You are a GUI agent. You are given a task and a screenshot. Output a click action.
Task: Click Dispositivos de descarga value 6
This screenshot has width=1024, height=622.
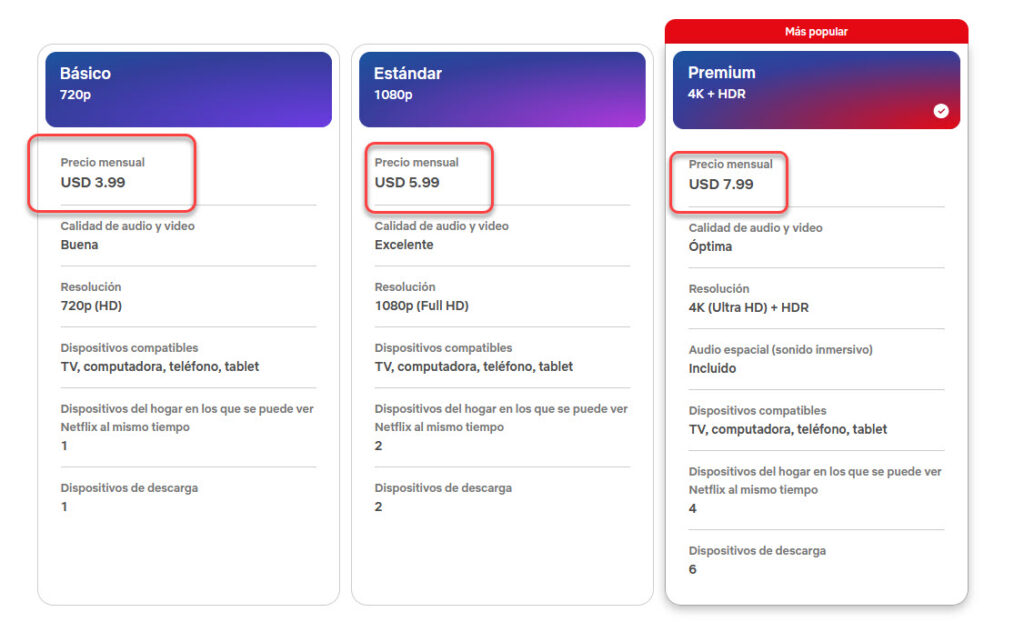pyautogui.click(x=693, y=570)
